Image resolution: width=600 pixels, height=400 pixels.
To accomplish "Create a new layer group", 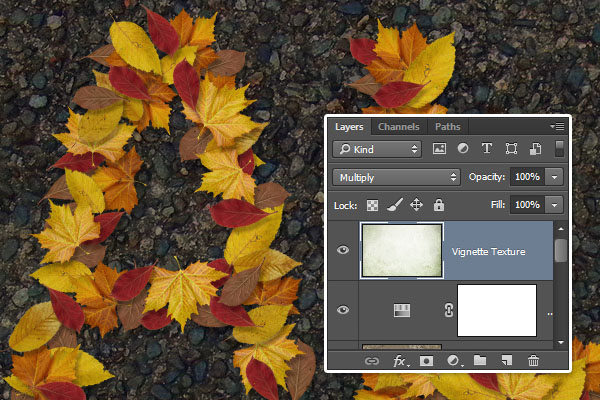I will pyautogui.click(x=479, y=360).
